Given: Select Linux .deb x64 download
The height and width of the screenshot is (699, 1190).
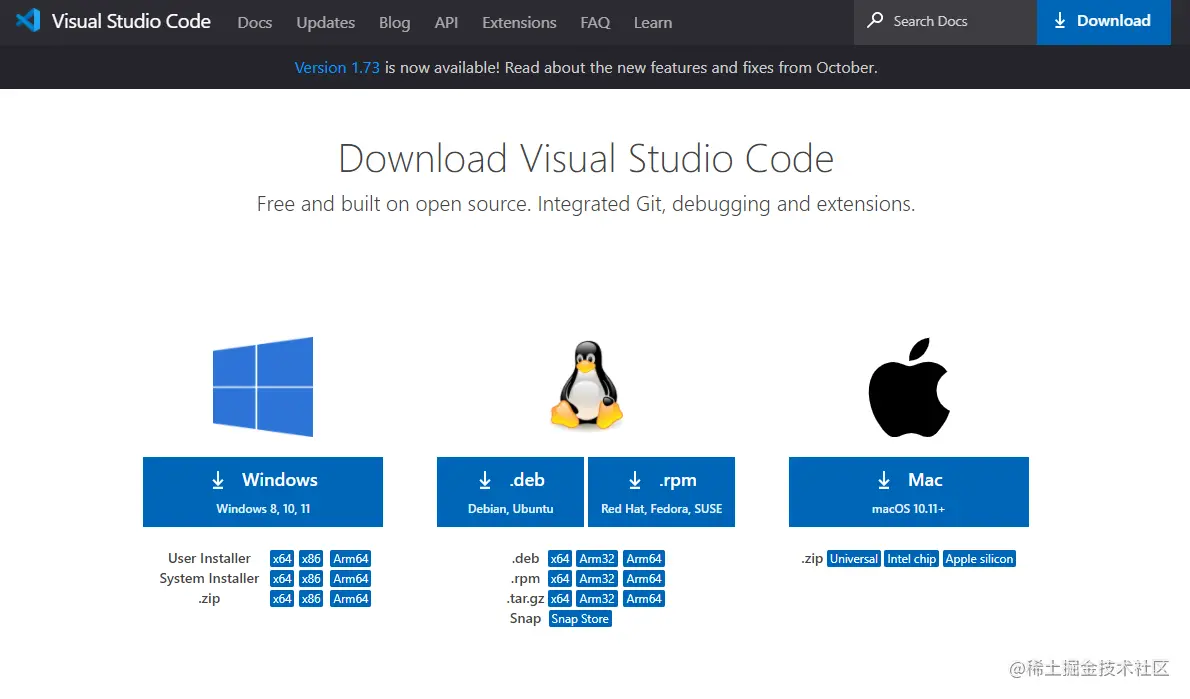Looking at the screenshot, I should coord(560,559).
